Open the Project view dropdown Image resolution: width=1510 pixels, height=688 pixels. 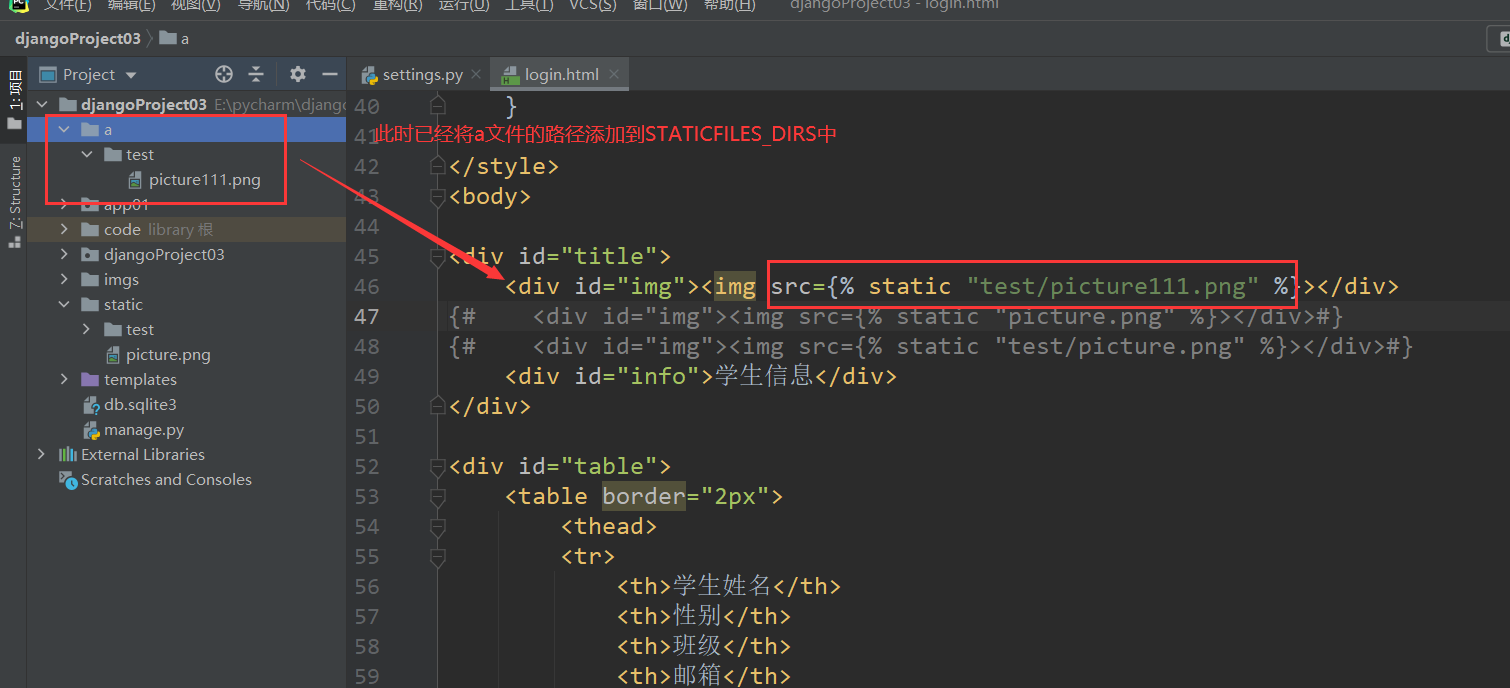[131, 75]
